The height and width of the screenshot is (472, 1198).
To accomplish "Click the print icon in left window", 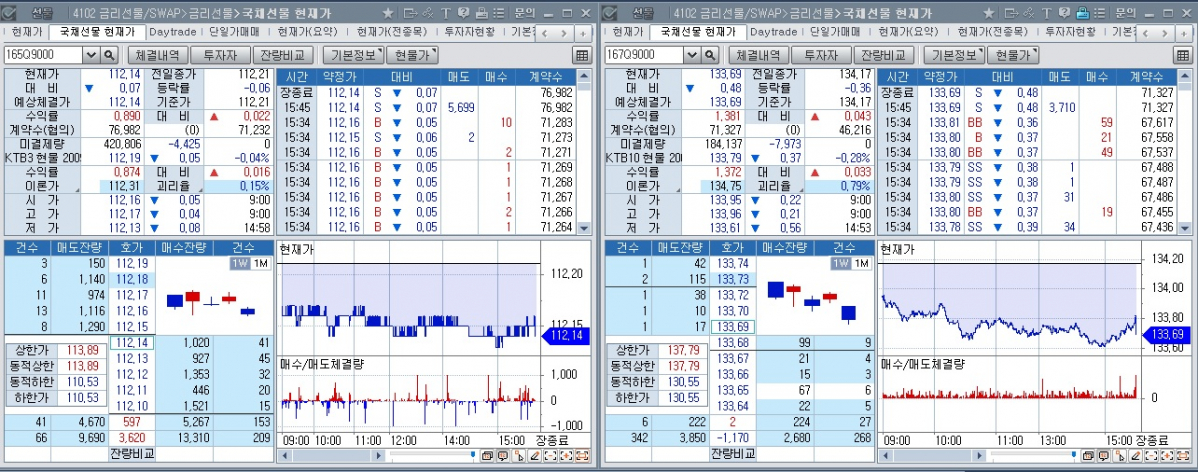I will click(x=481, y=13).
